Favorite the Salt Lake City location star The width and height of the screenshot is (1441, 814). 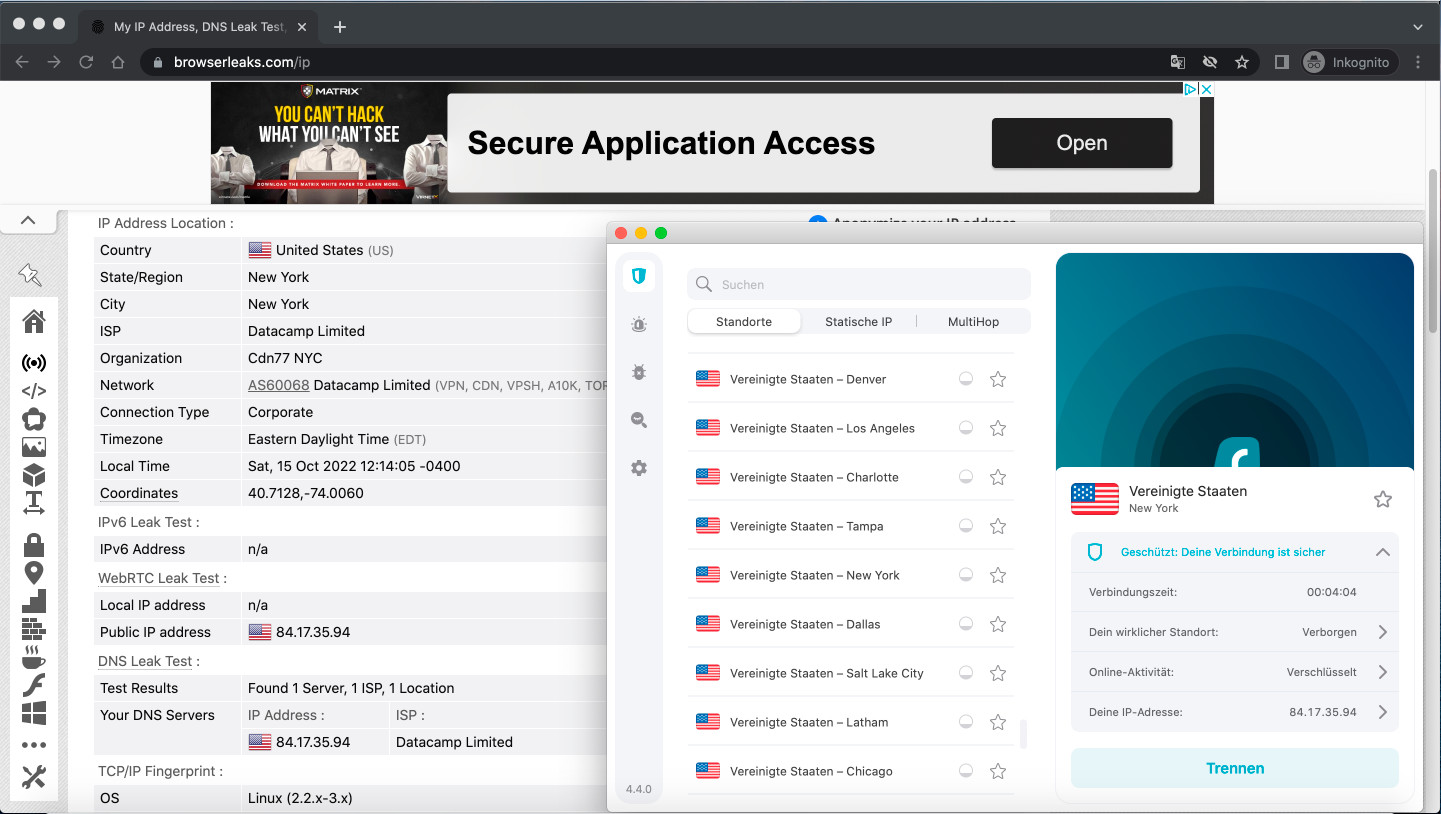pos(998,673)
